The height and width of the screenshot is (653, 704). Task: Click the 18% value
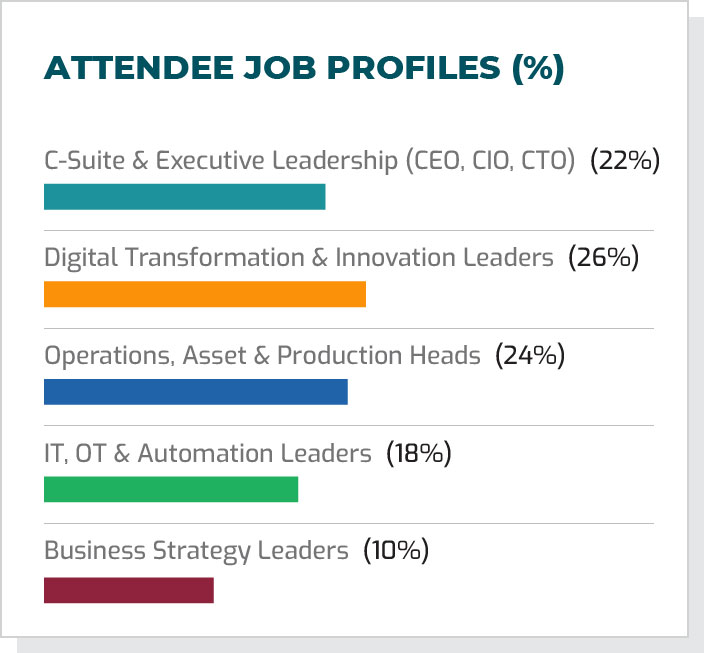(419, 453)
